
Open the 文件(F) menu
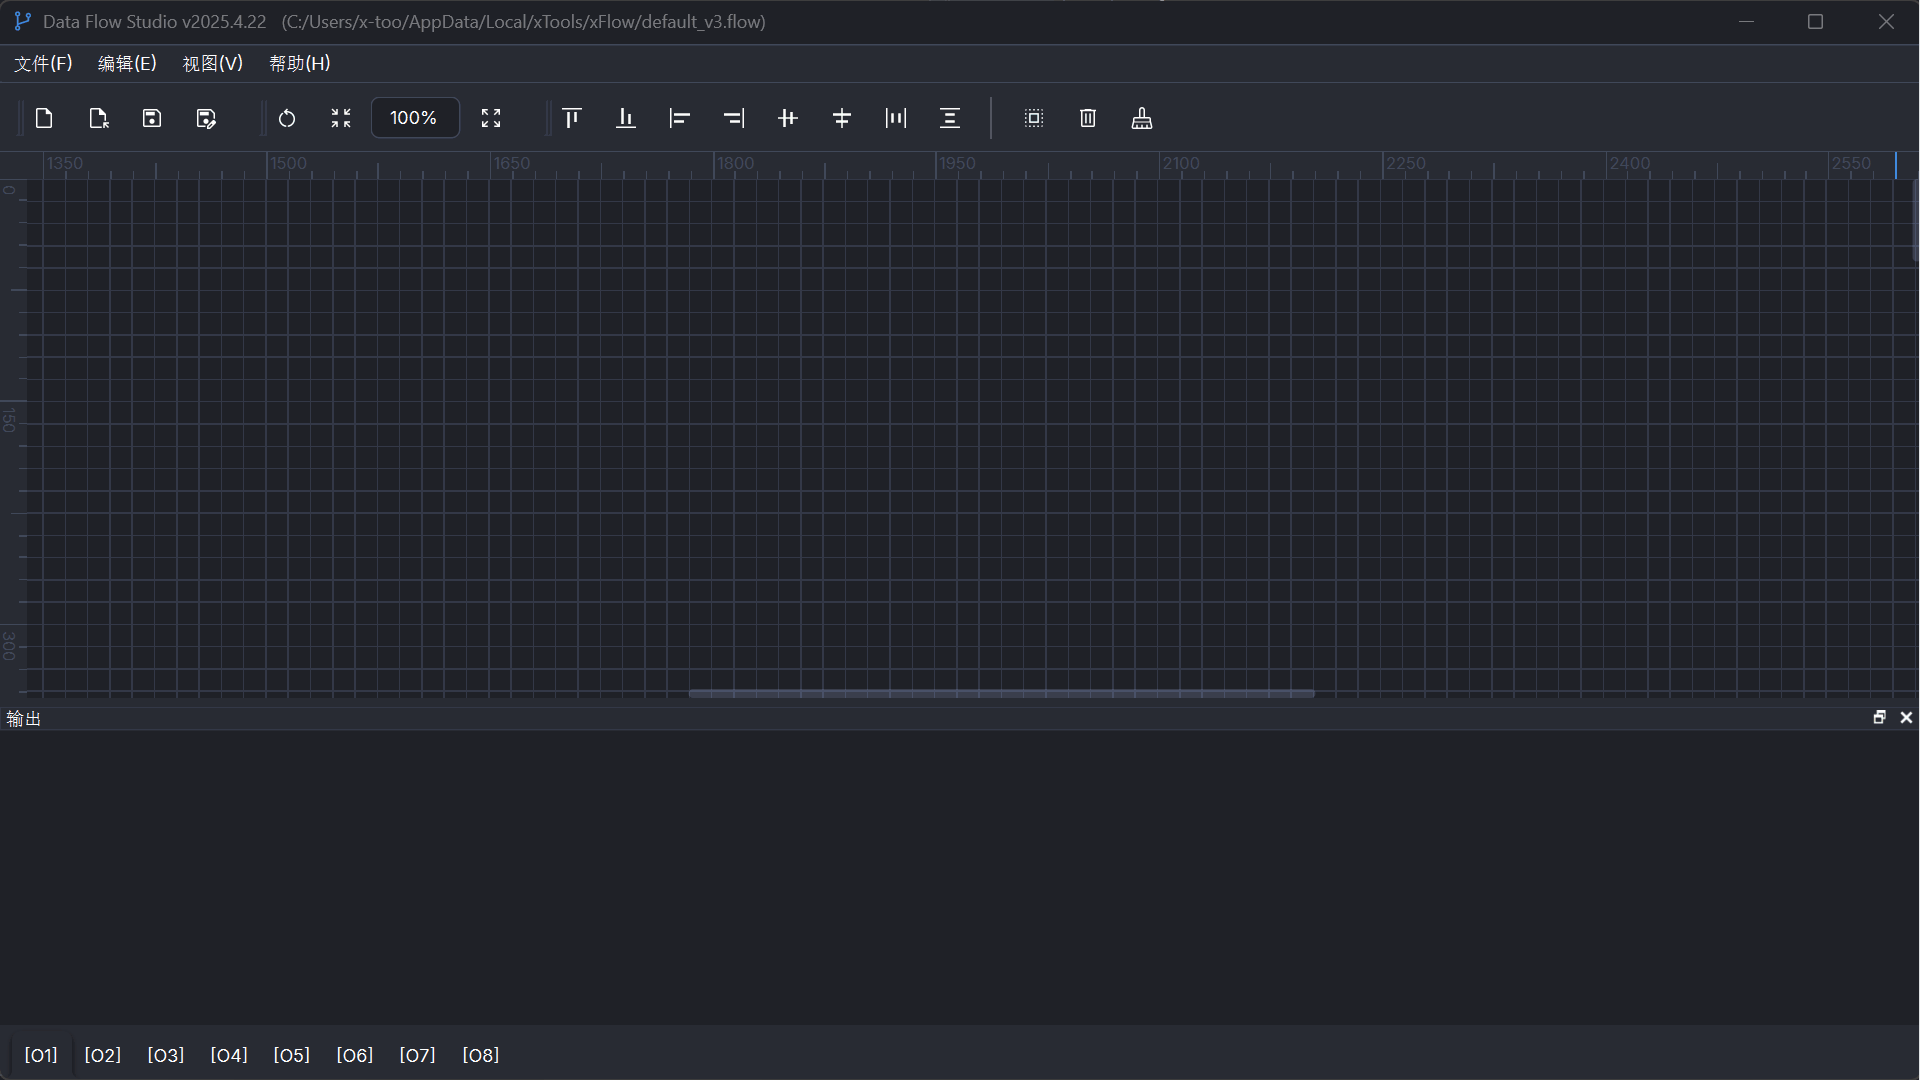[43, 63]
